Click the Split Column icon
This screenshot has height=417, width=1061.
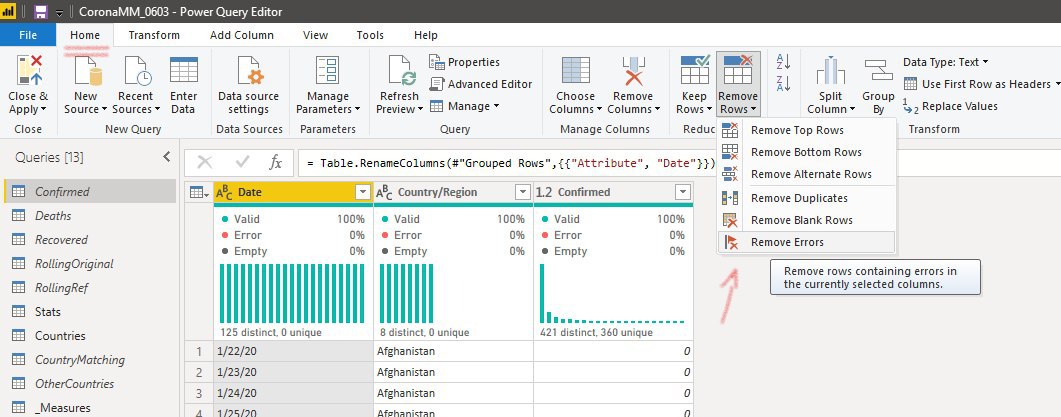pos(831,70)
